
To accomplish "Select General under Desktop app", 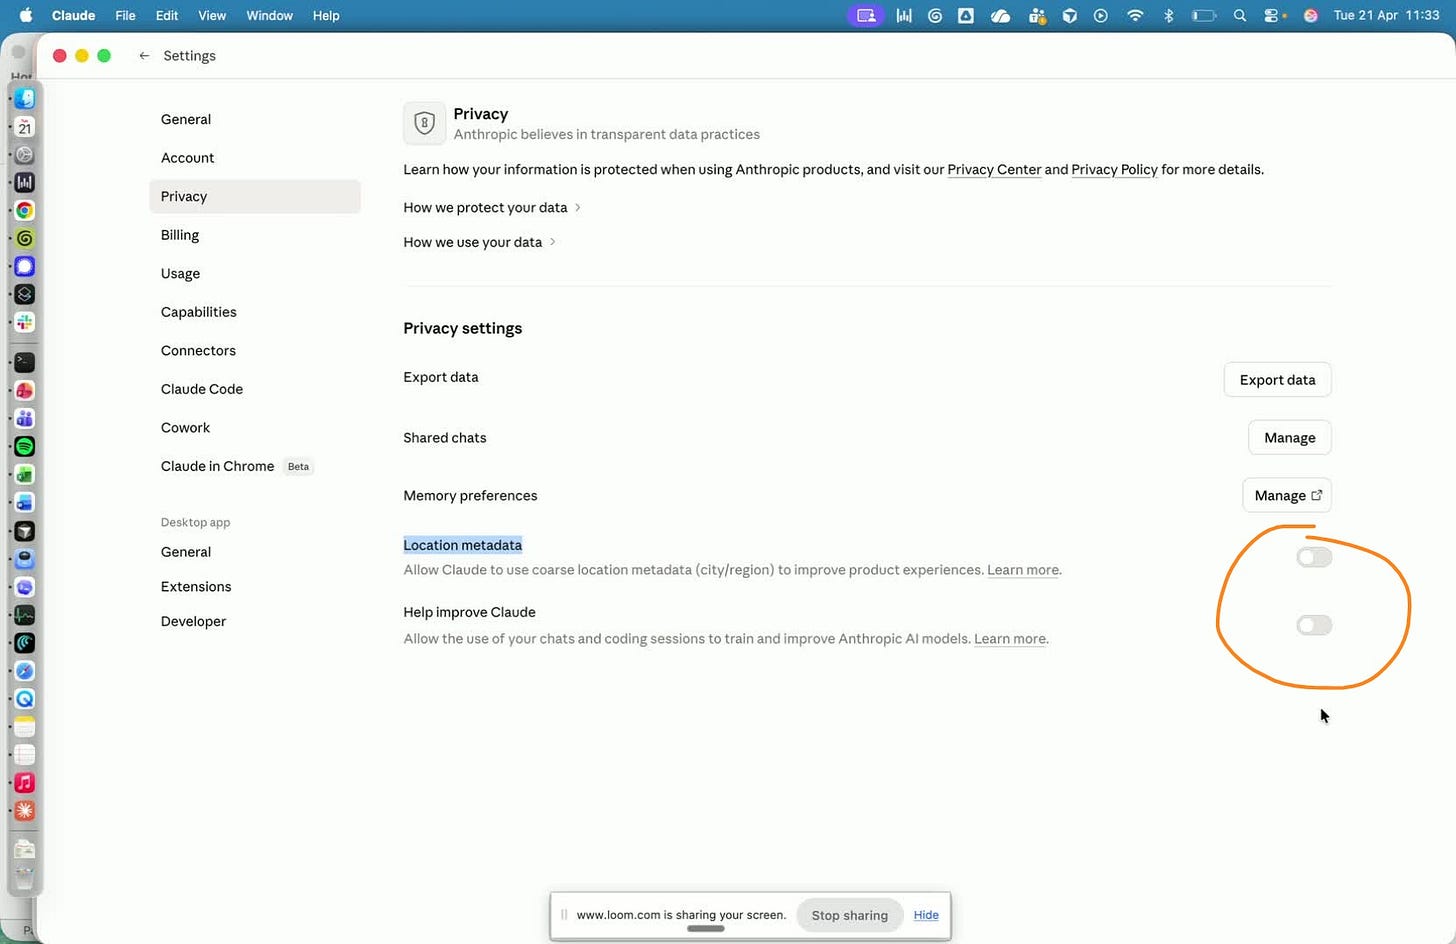I will 255,552.
